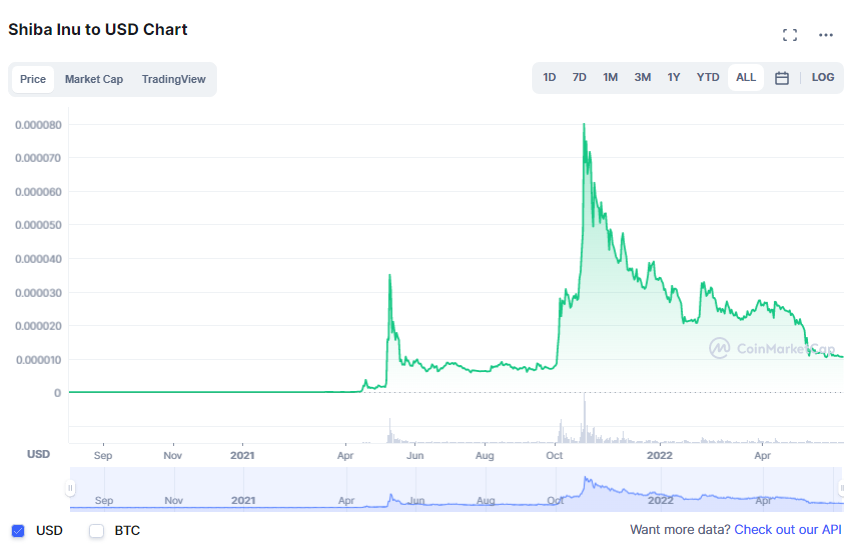Switch to the Price tab
The width and height of the screenshot is (860, 555).
(33, 79)
